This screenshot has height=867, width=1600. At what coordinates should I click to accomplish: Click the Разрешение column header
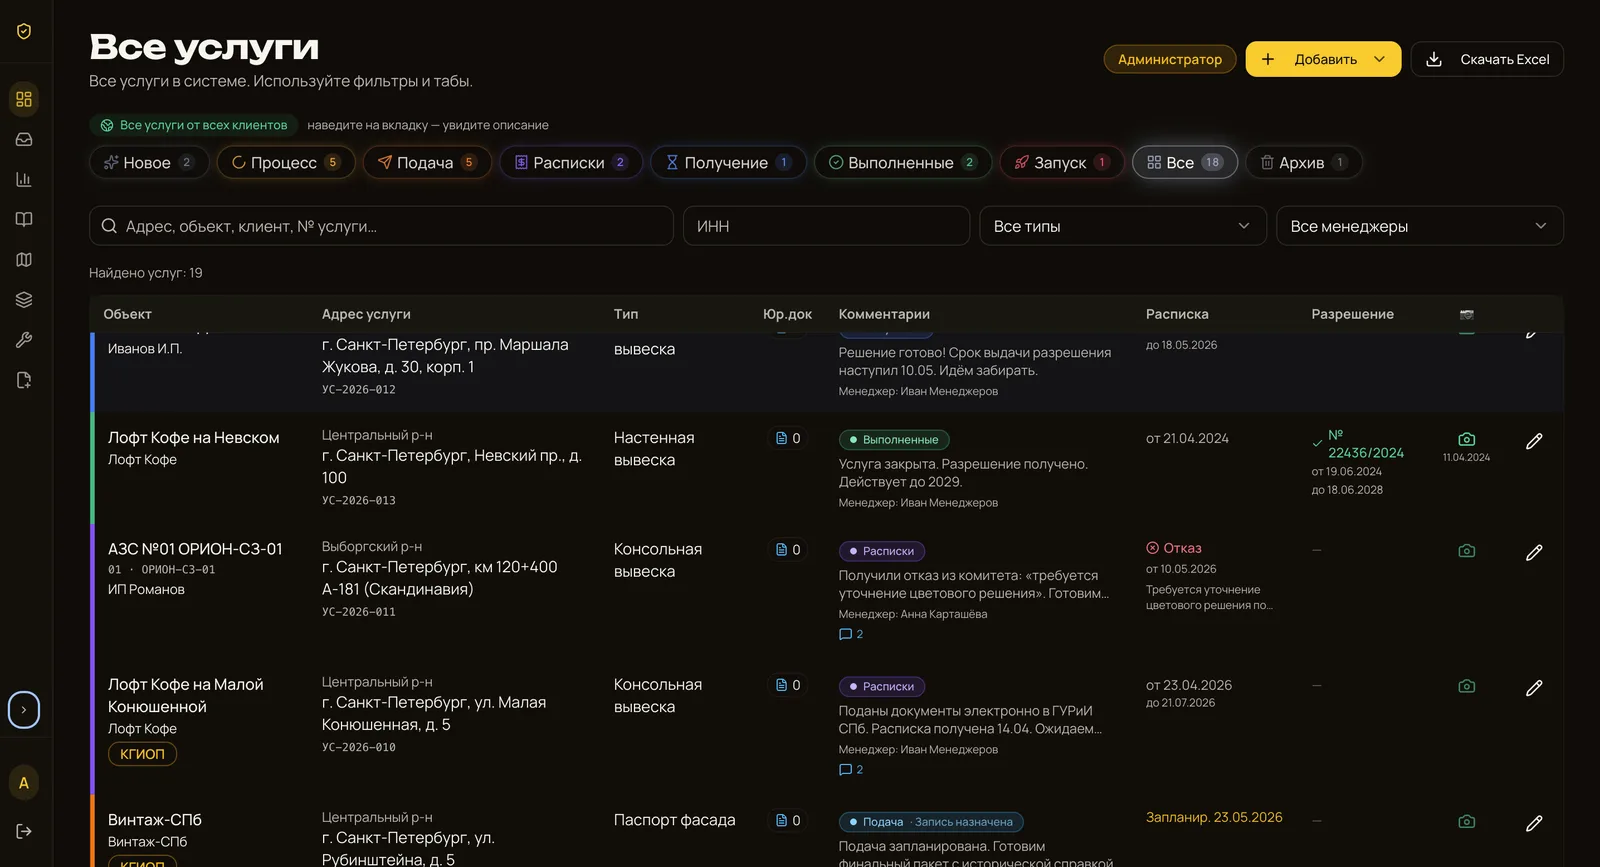point(1352,314)
